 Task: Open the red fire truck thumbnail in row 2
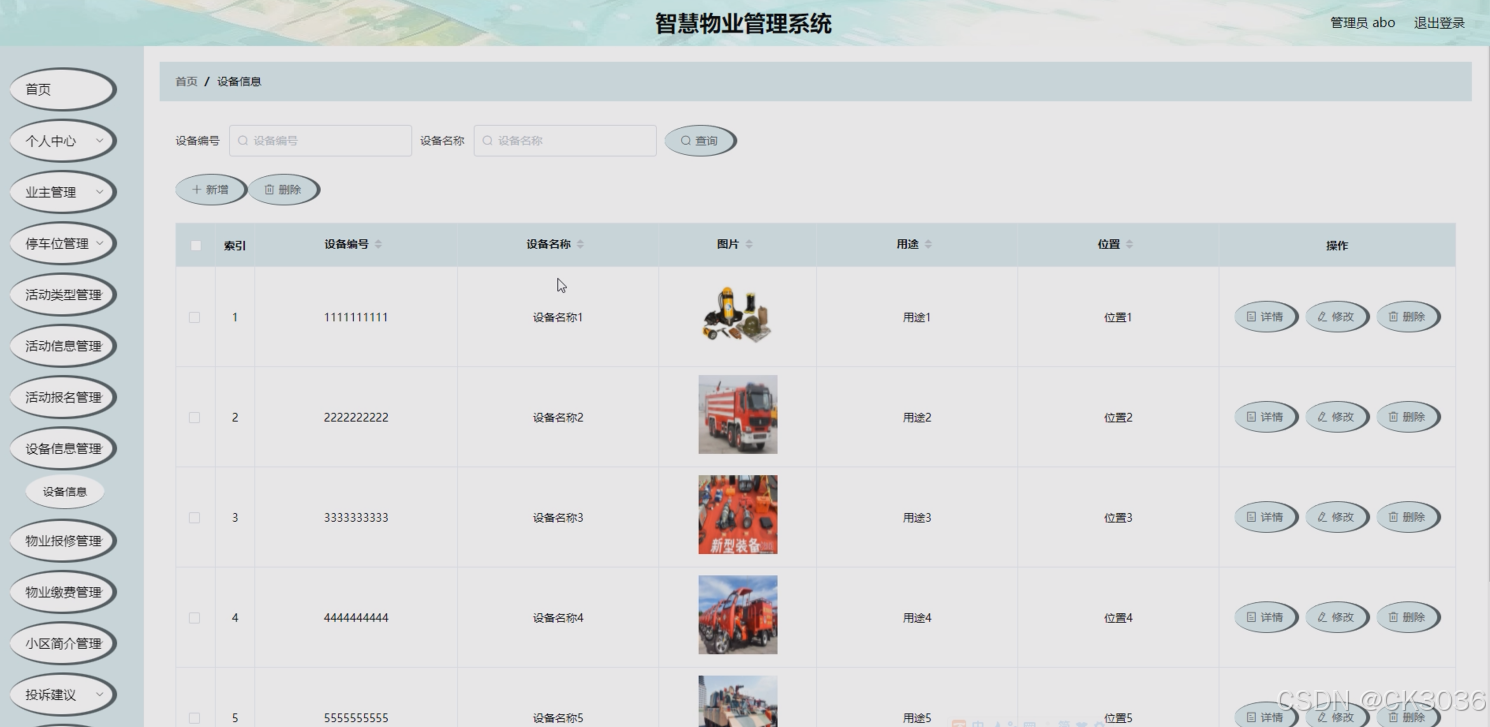click(x=738, y=415)
